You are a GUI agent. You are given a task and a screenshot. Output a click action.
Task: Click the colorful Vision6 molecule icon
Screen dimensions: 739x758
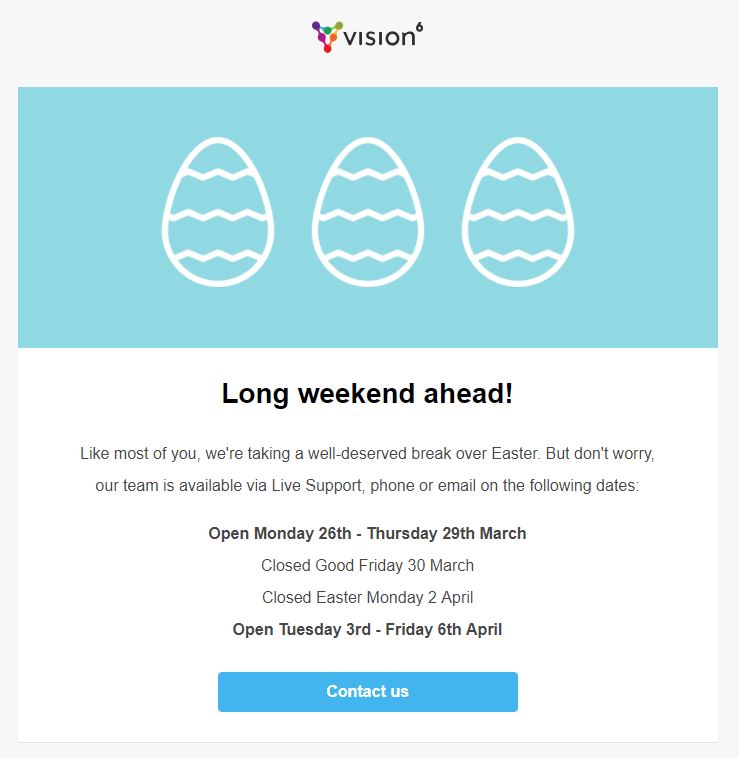(x=327, y=37)
